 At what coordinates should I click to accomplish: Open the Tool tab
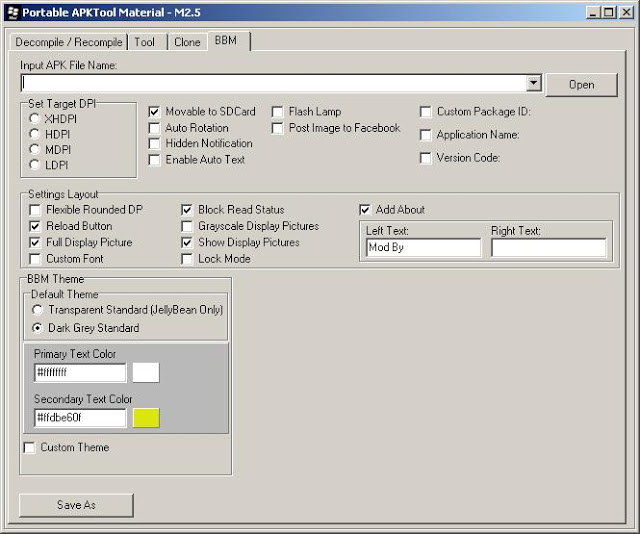pyautogui.click(x=145, y=42)
